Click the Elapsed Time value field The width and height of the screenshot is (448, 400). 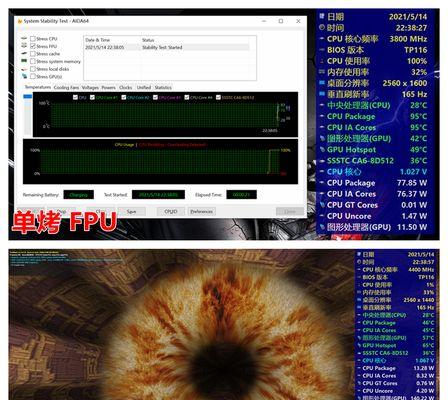click(241, 195)
